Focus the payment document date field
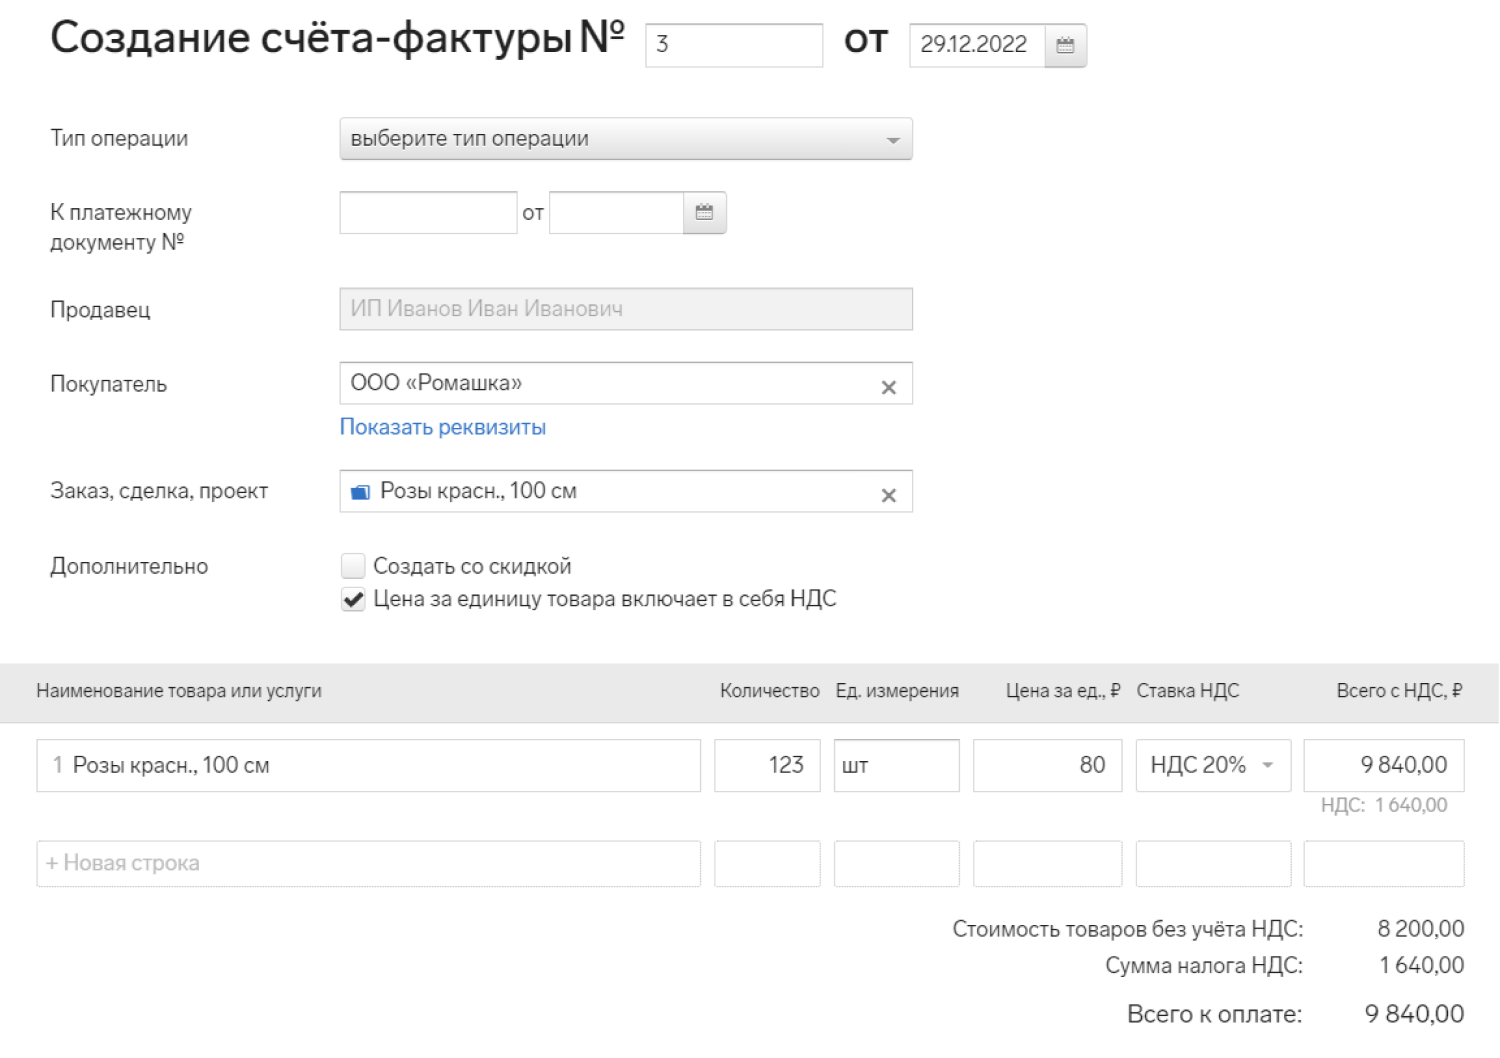The height and width of the screenshot is (1058, 1500). [x=616, y=213]
